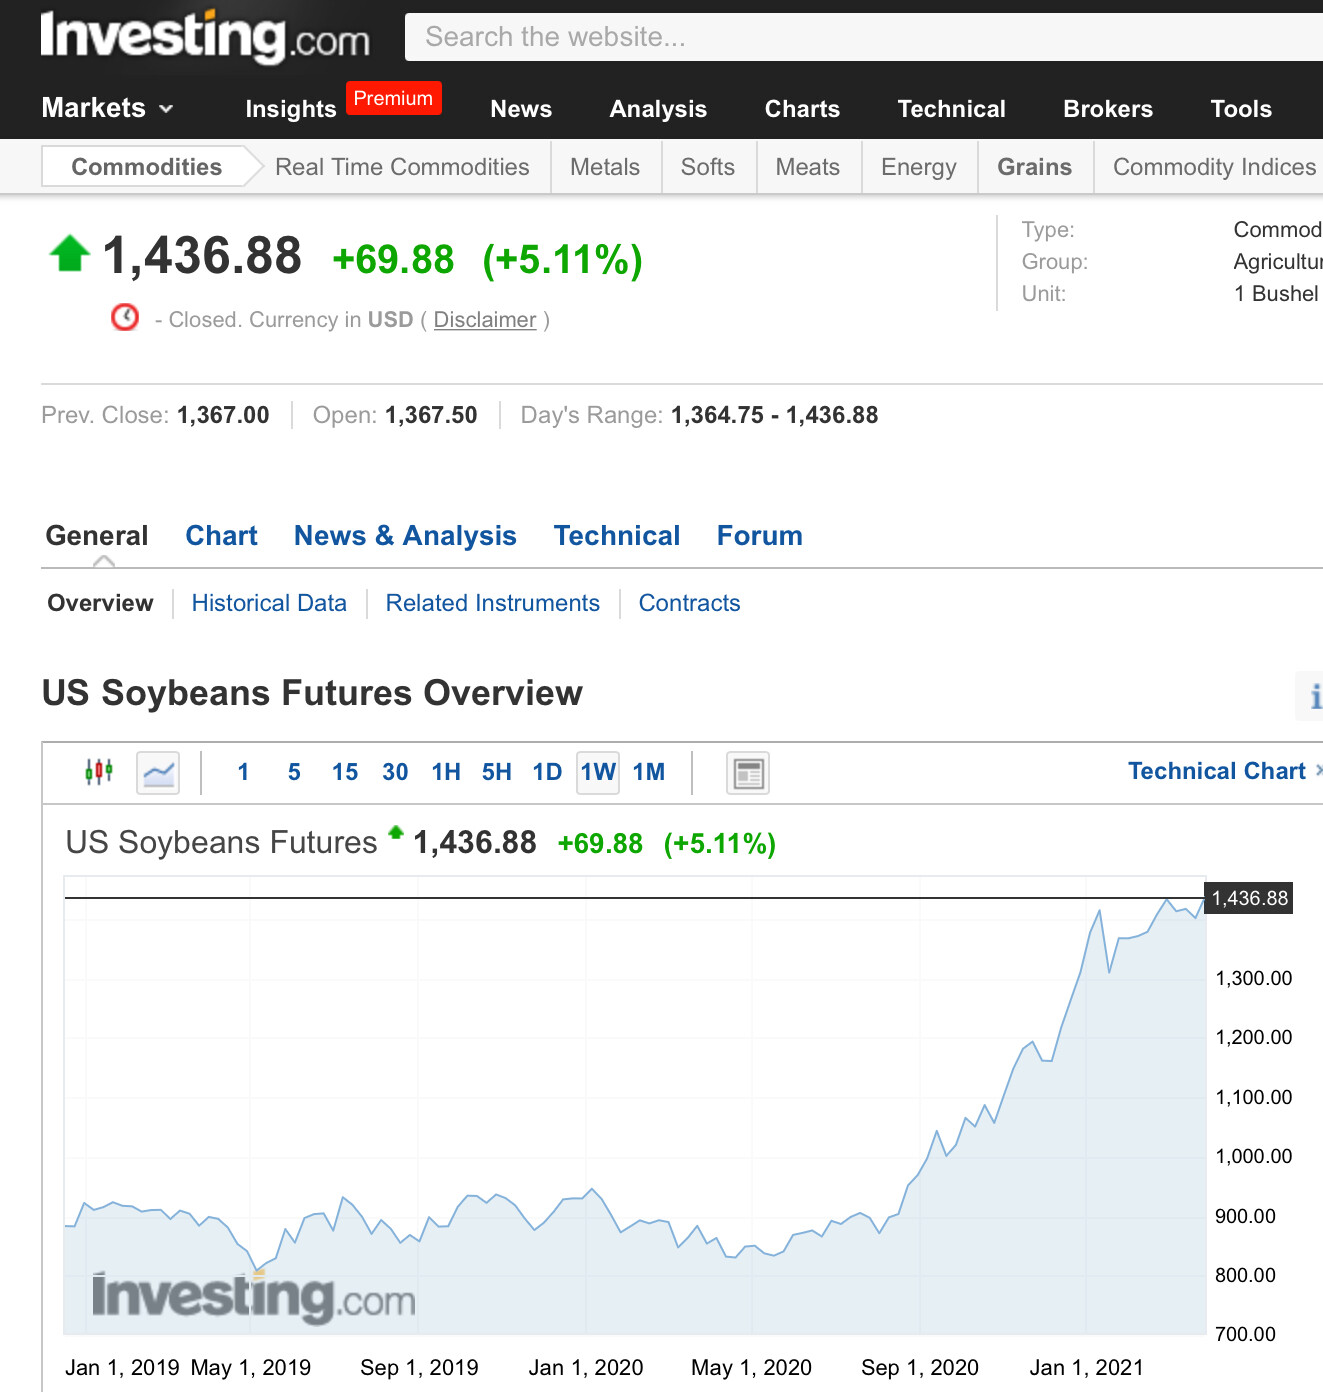Click Open value 1,367.50
Screen dimensions: 1323x1392
click(x=431, y=415)
